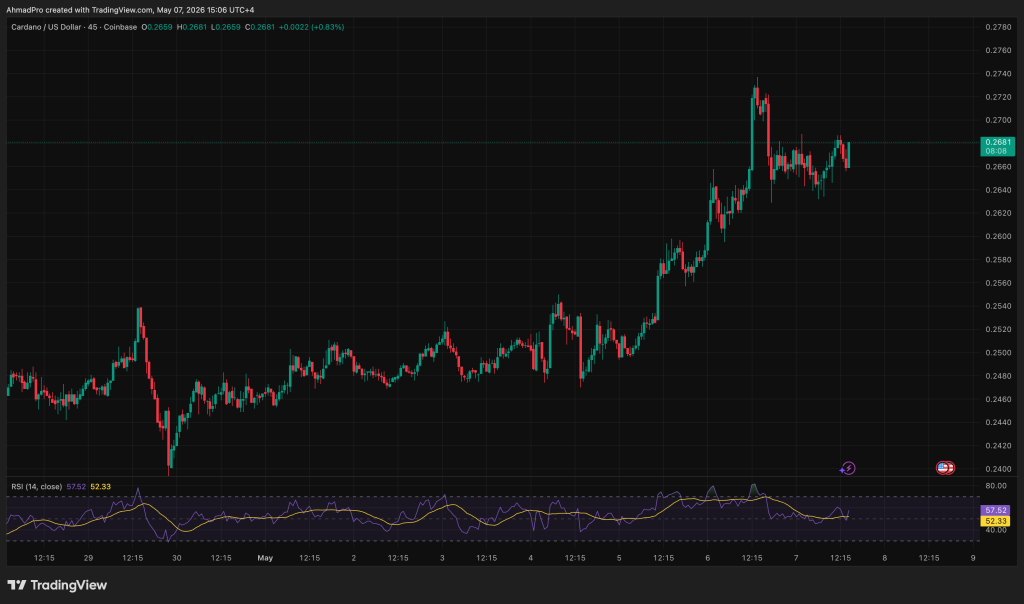Screen dimensions: 1024x604
Task: Click the 0.2600 price scale label
Action: point(998,236)
